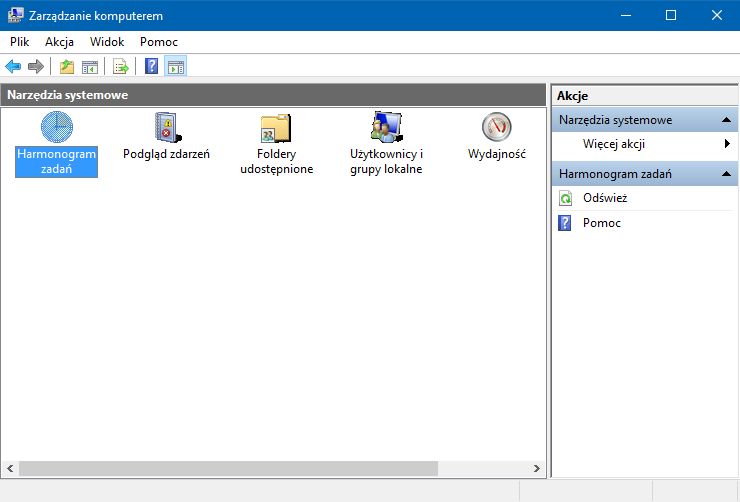The width and height of the screenshot is (740, 502).
Task: Click the blue Help question mark toolbar icon
Action: 151,66
